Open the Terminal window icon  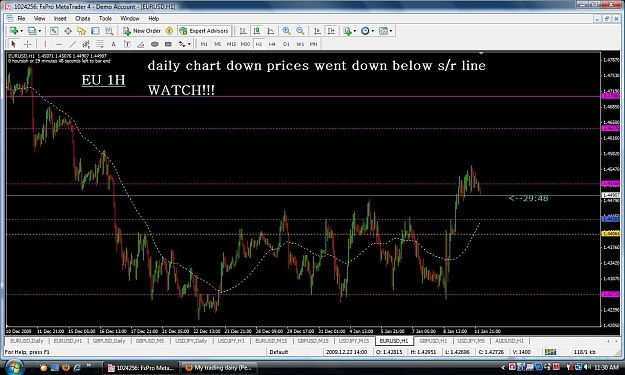tap(95, 31)
